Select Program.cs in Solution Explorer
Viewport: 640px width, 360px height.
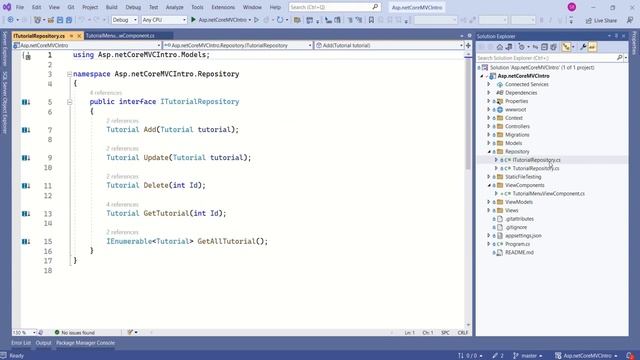tap(517, 244)
